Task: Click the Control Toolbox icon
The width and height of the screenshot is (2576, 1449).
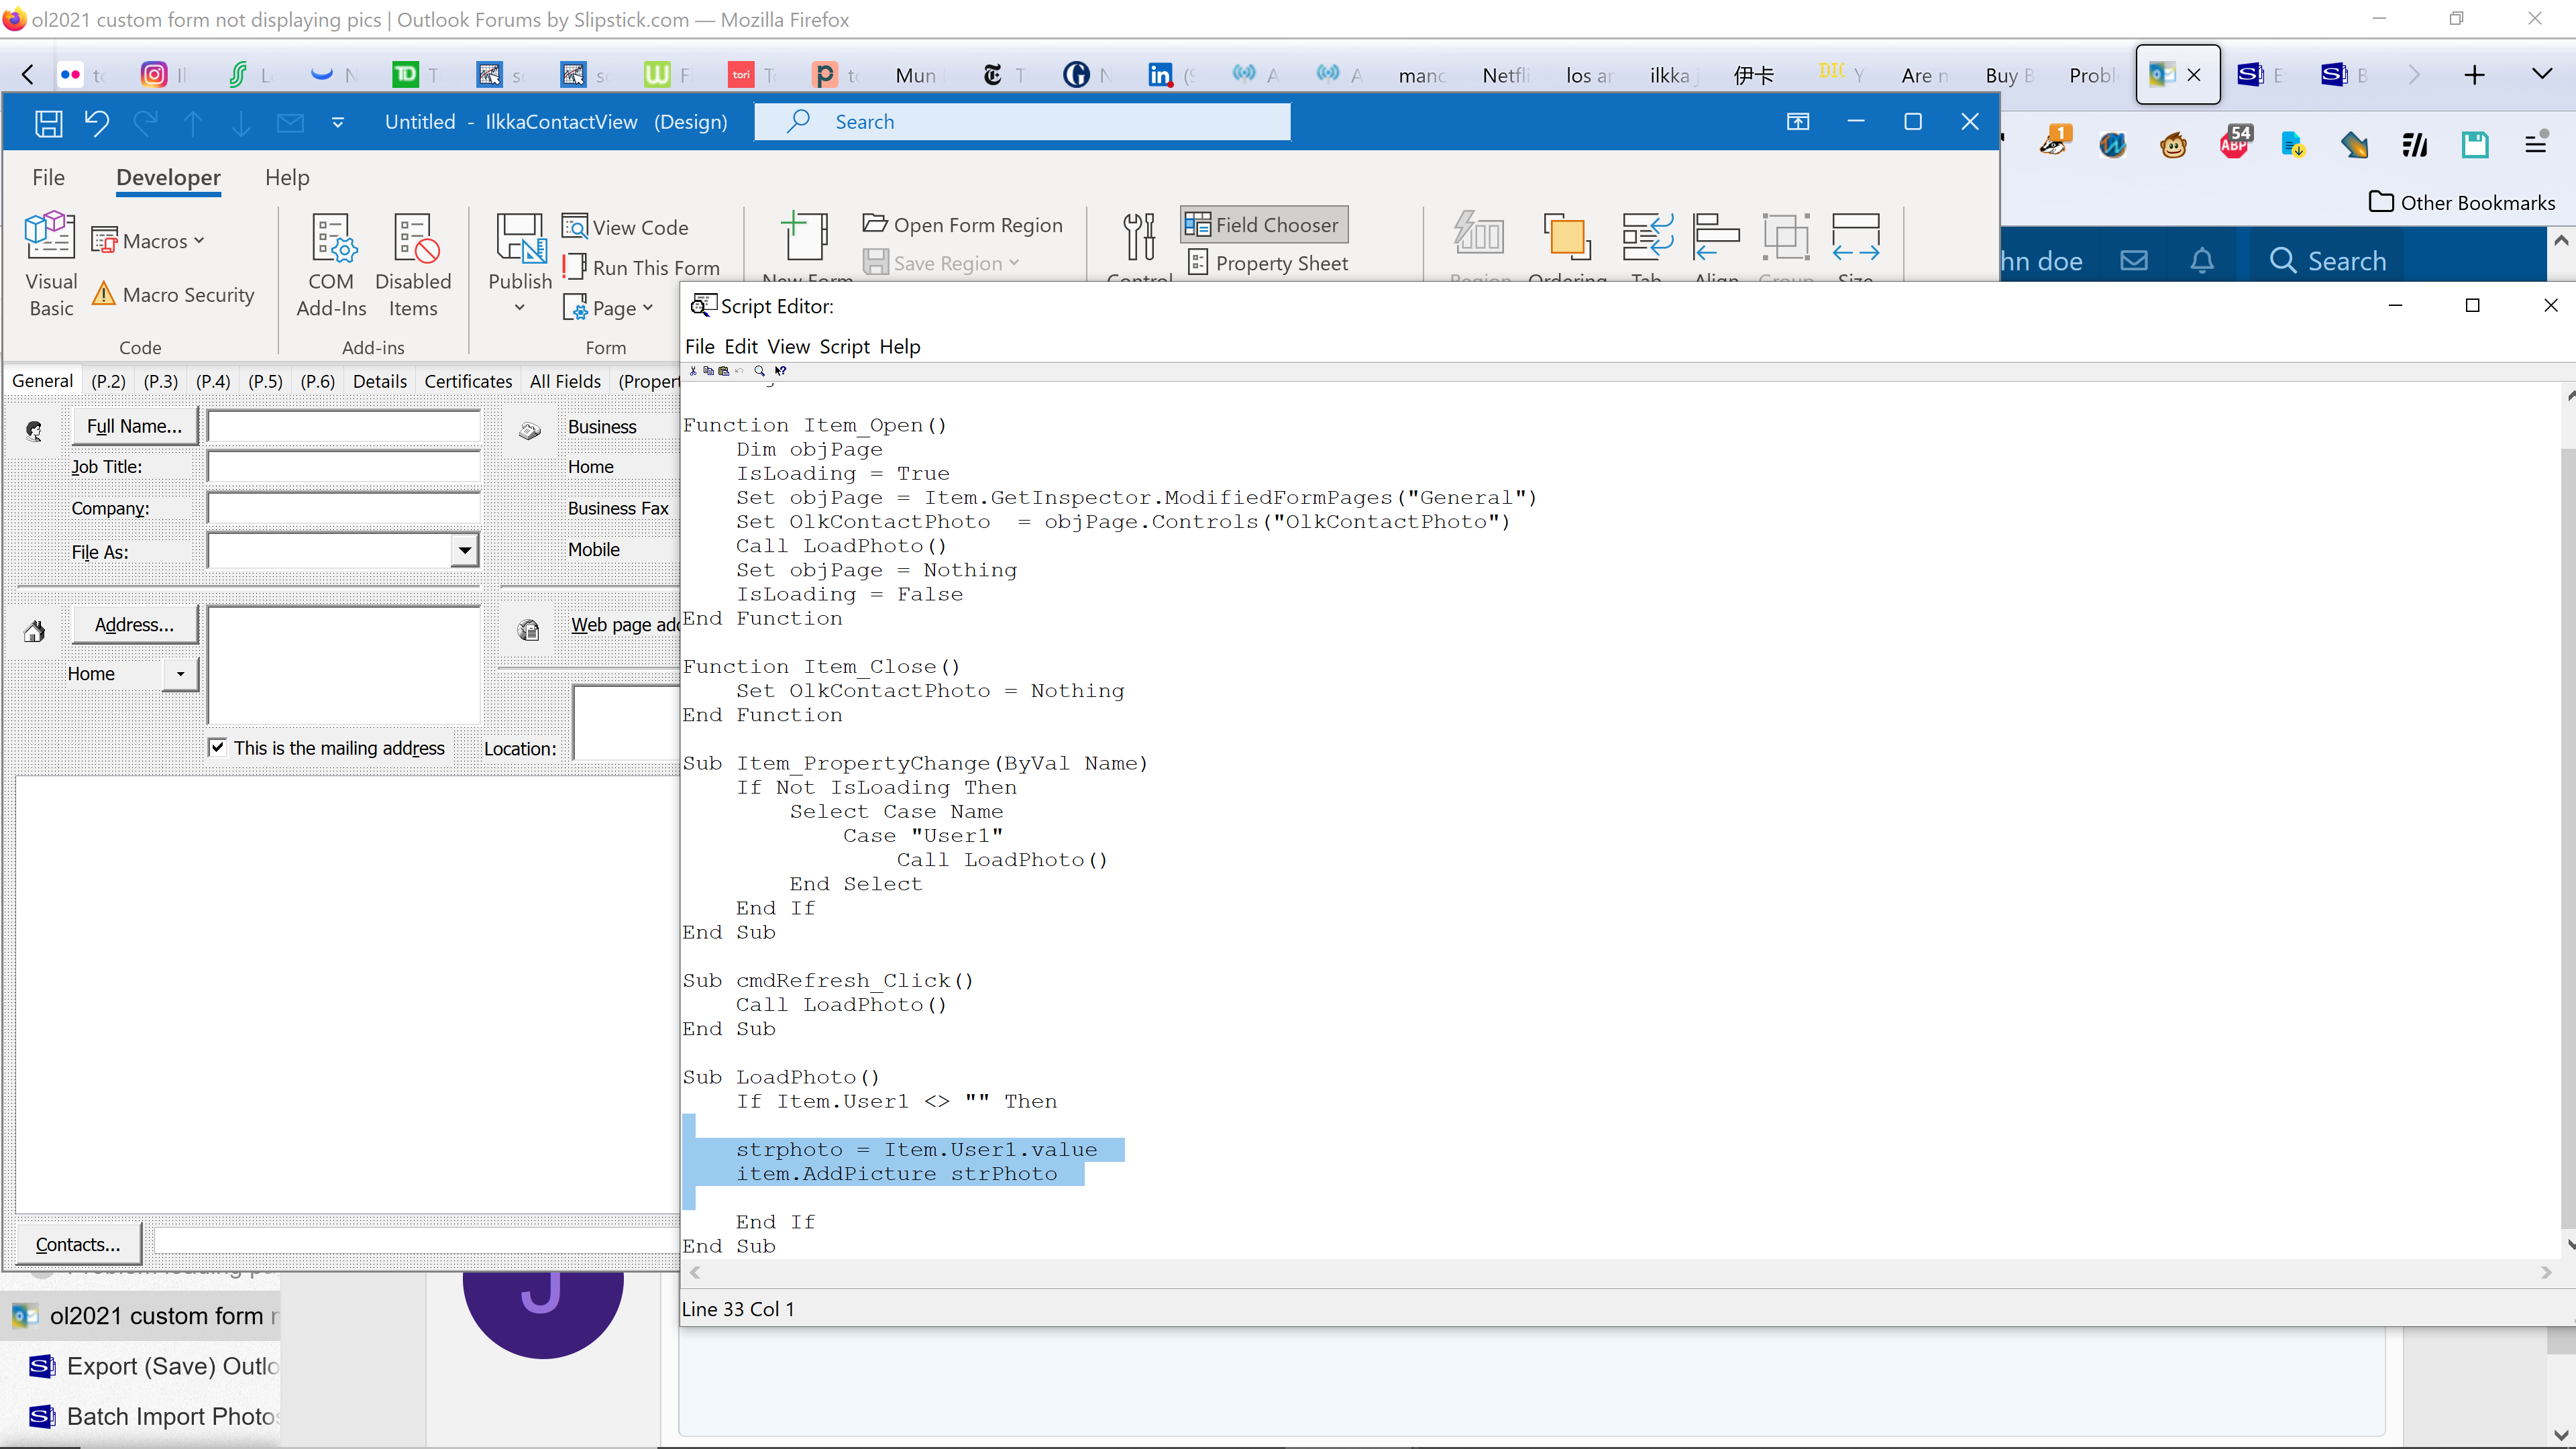Action: point(1139,237)
